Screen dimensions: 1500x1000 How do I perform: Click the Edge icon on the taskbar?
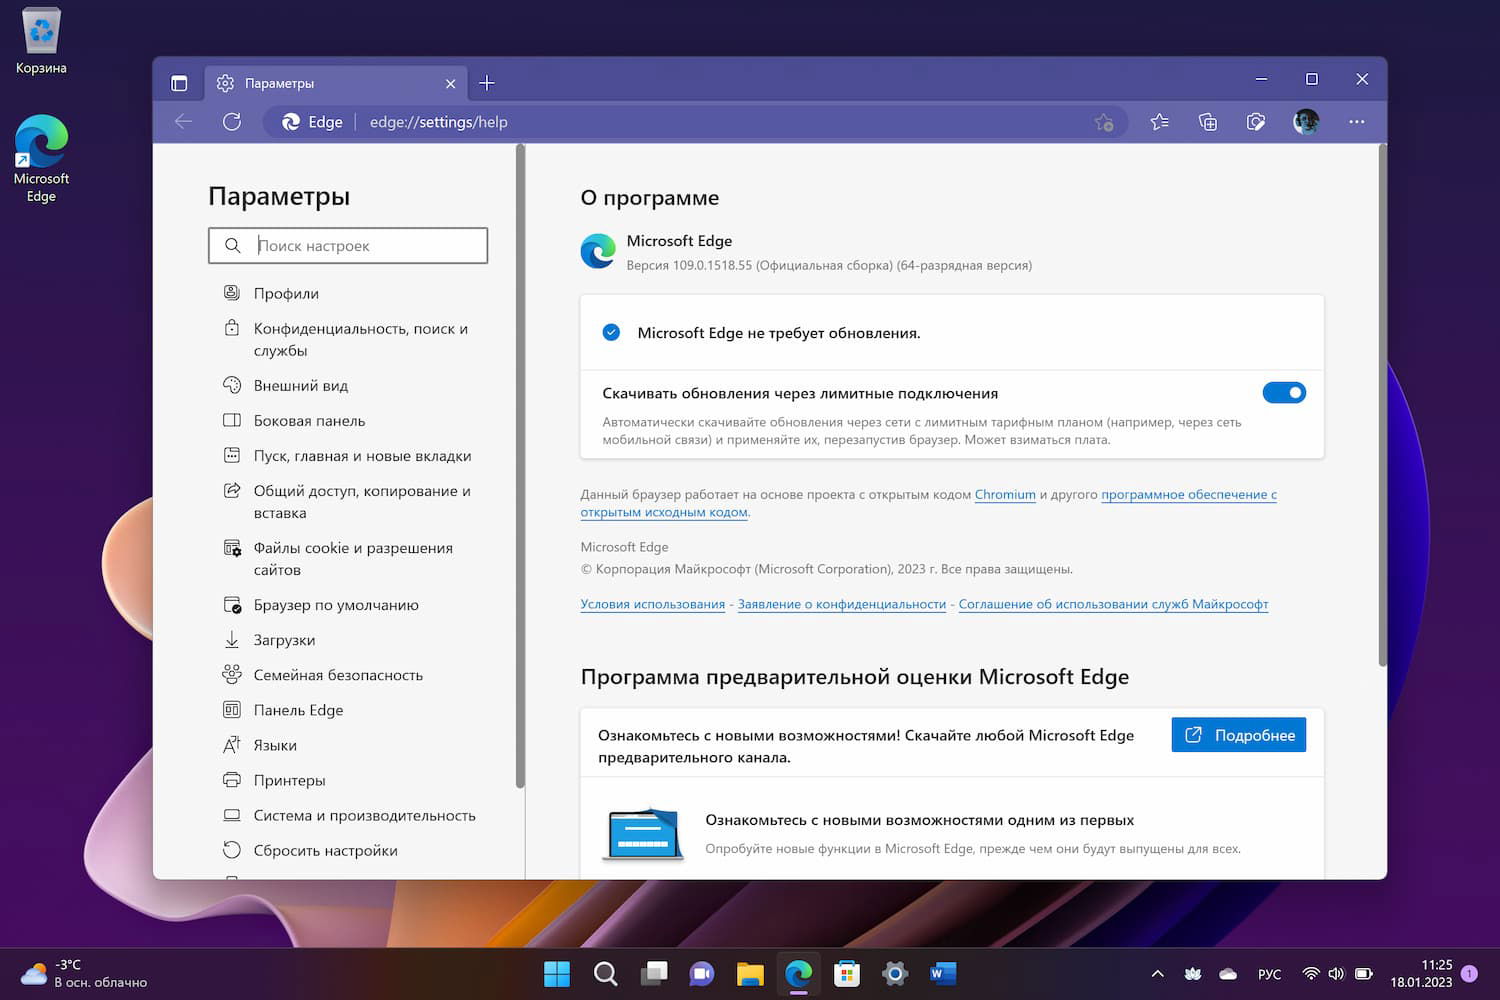coord(799,973)
